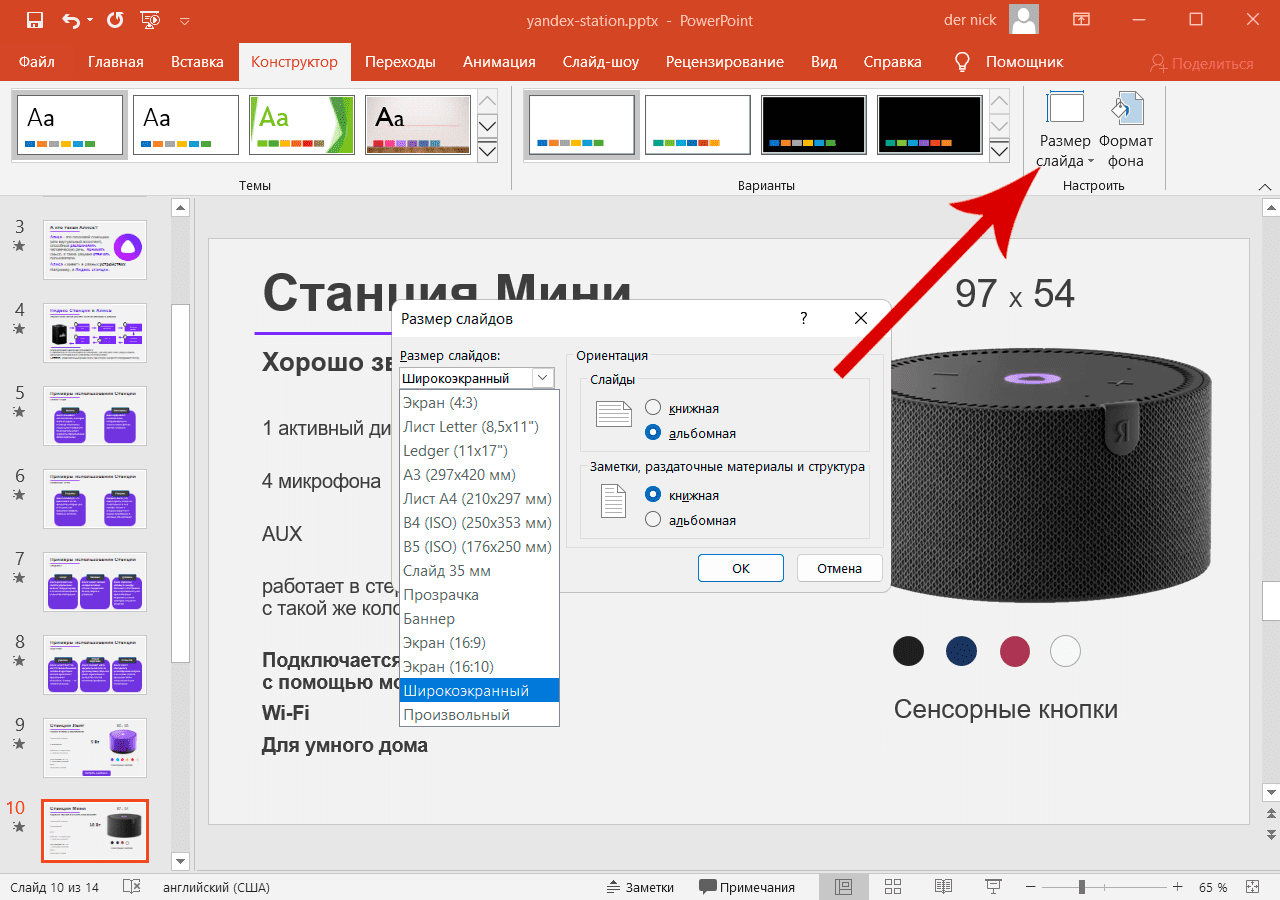The image size is (1280, 900).
Task: Open the Размер слайда slide size button
Action: pos(1065,129)
